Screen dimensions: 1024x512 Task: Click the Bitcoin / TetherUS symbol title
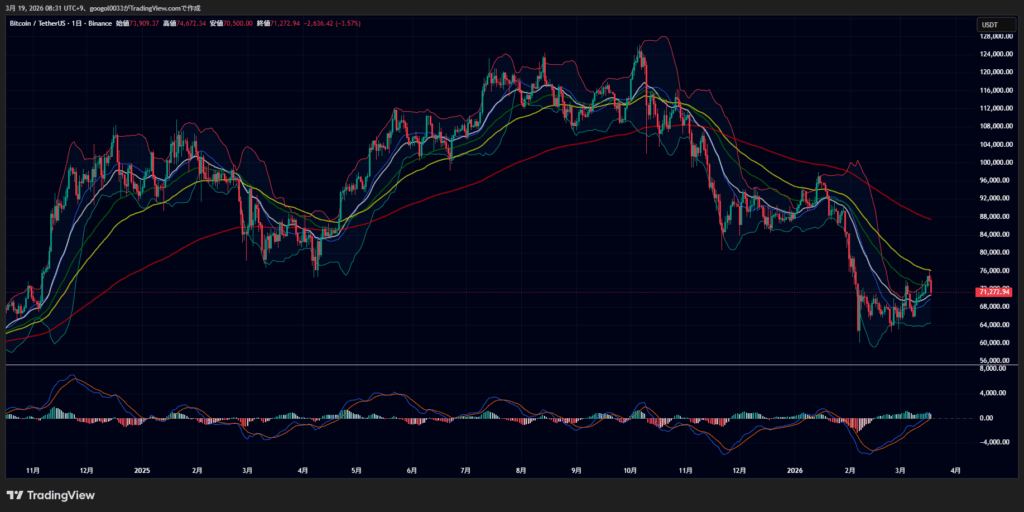click(x=35, y=22)
